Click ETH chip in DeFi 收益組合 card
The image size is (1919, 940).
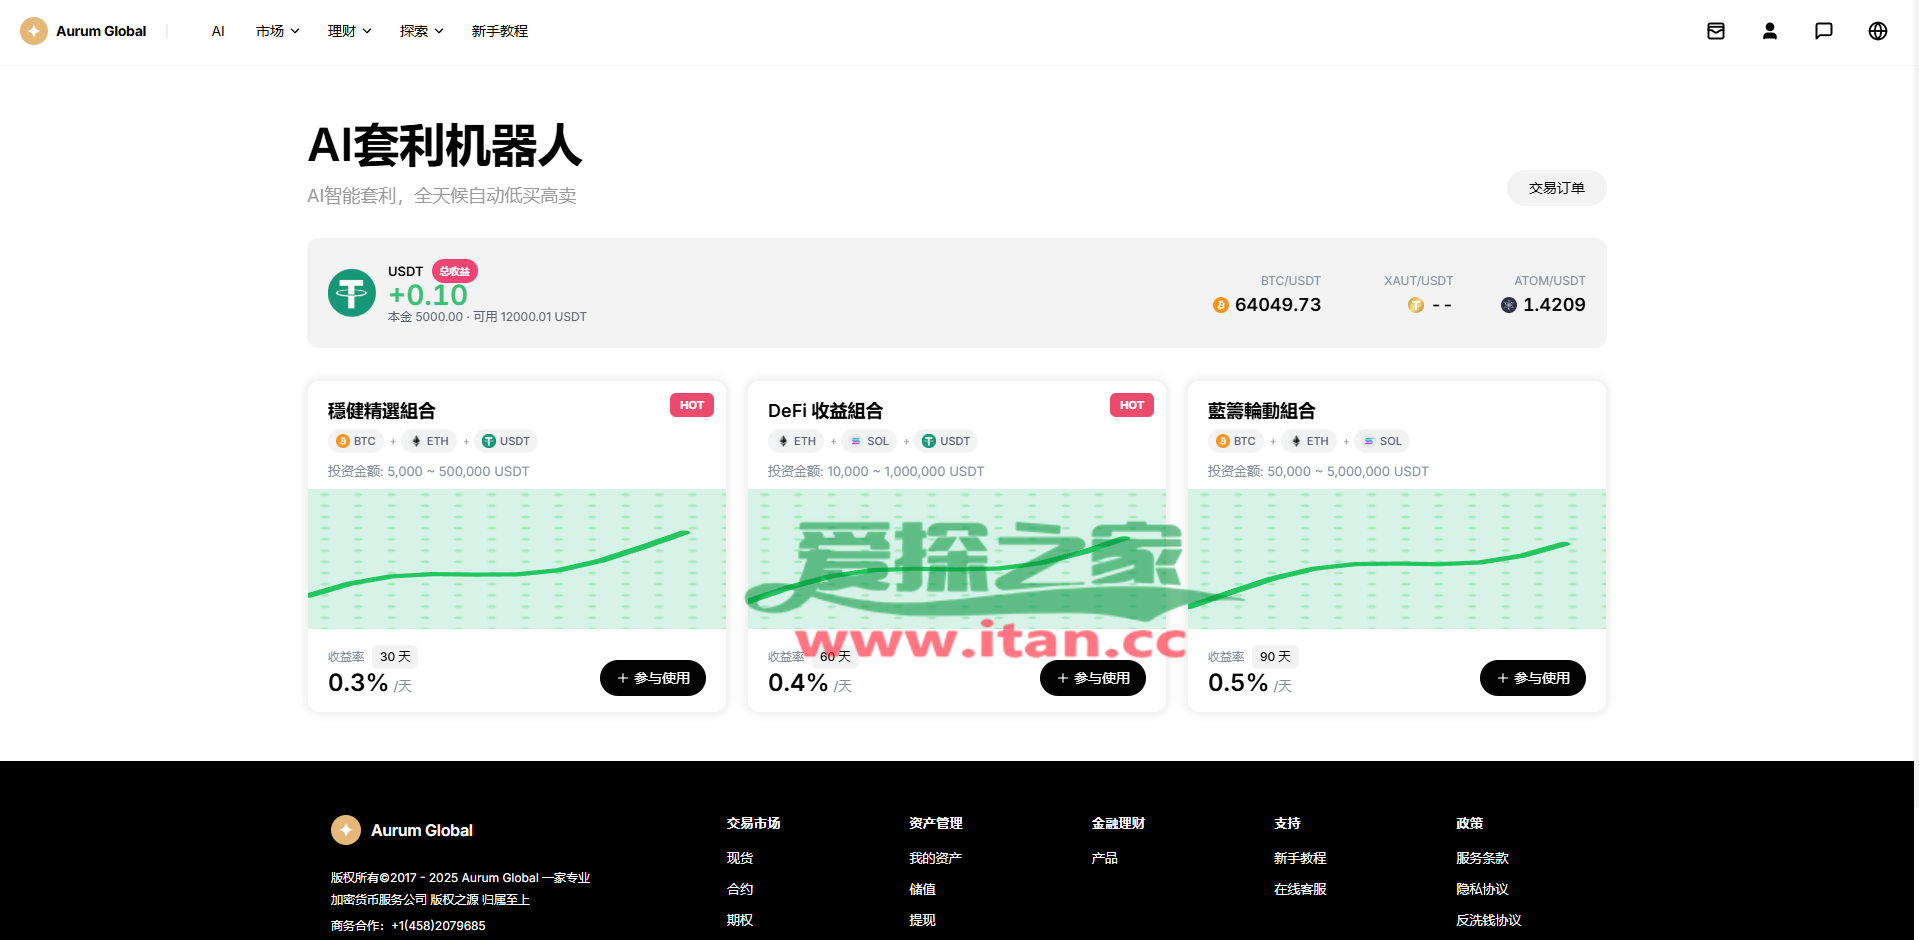[x=797, y=441]
